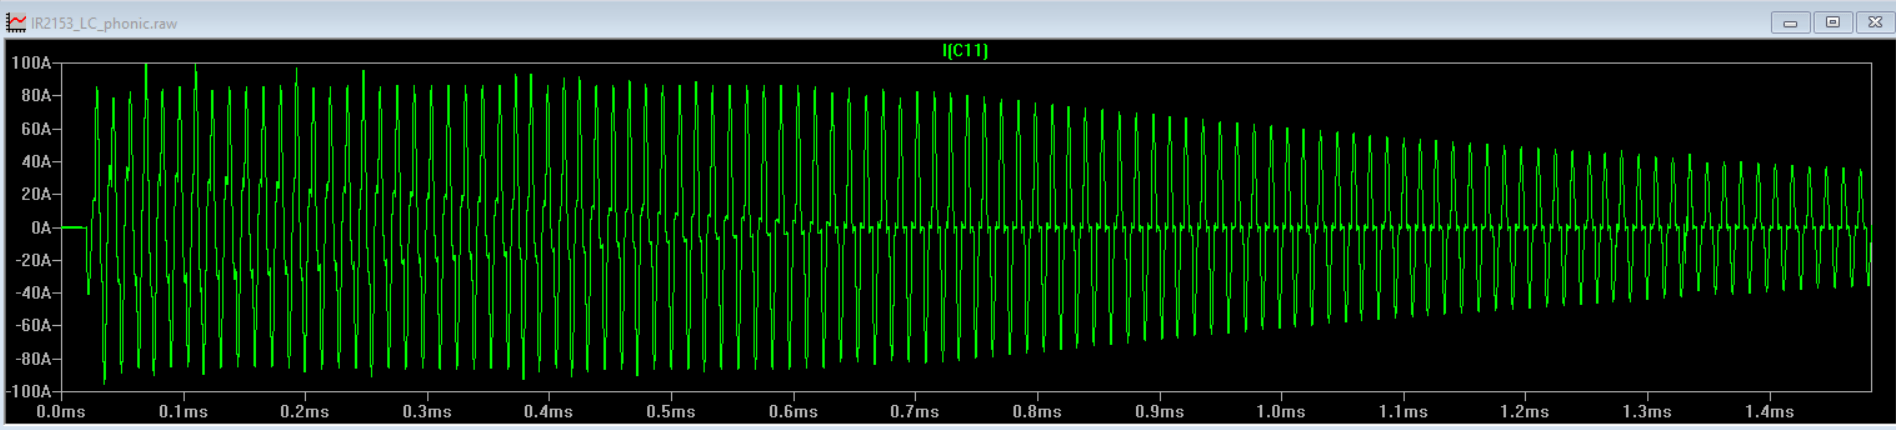Viewport: 1896px width, 430px height.
Task: Click the -40A vertical axis label
Action: click(33, 293)
